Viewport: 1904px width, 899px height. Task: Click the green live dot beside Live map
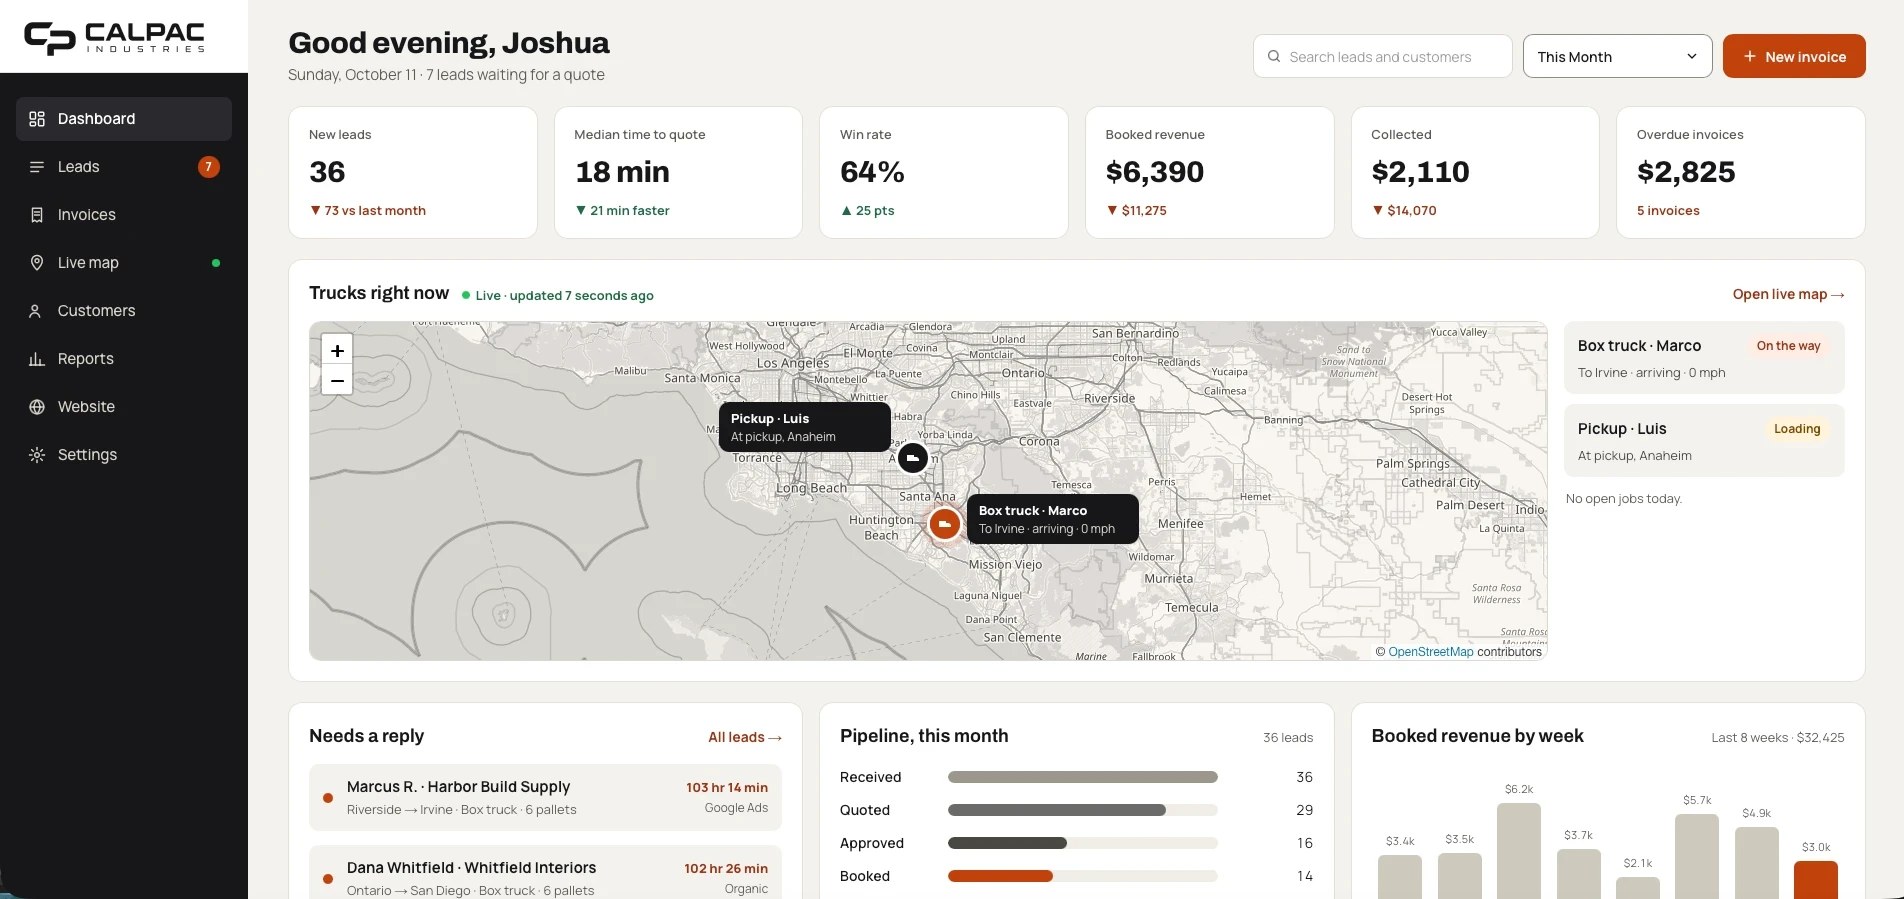tap(216, 263)
